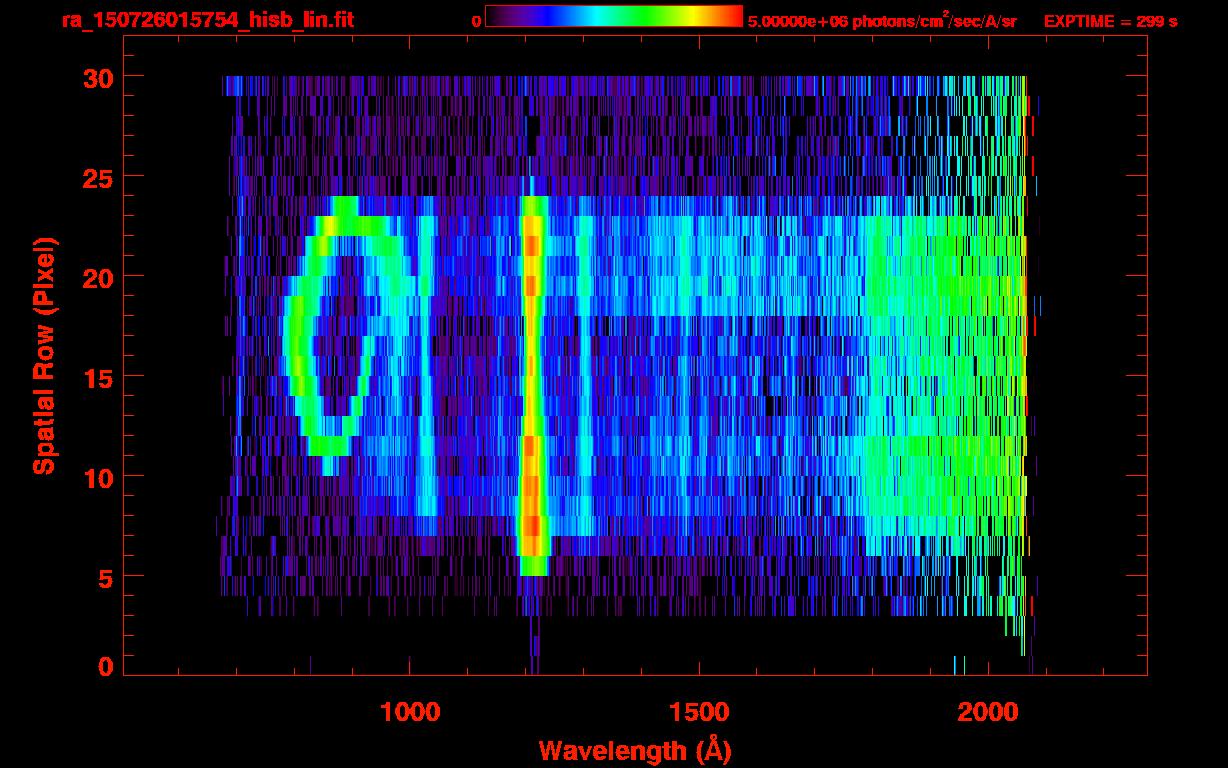
Task: Click the x-axis tick label 1500
Action: (x=699, y=712)
